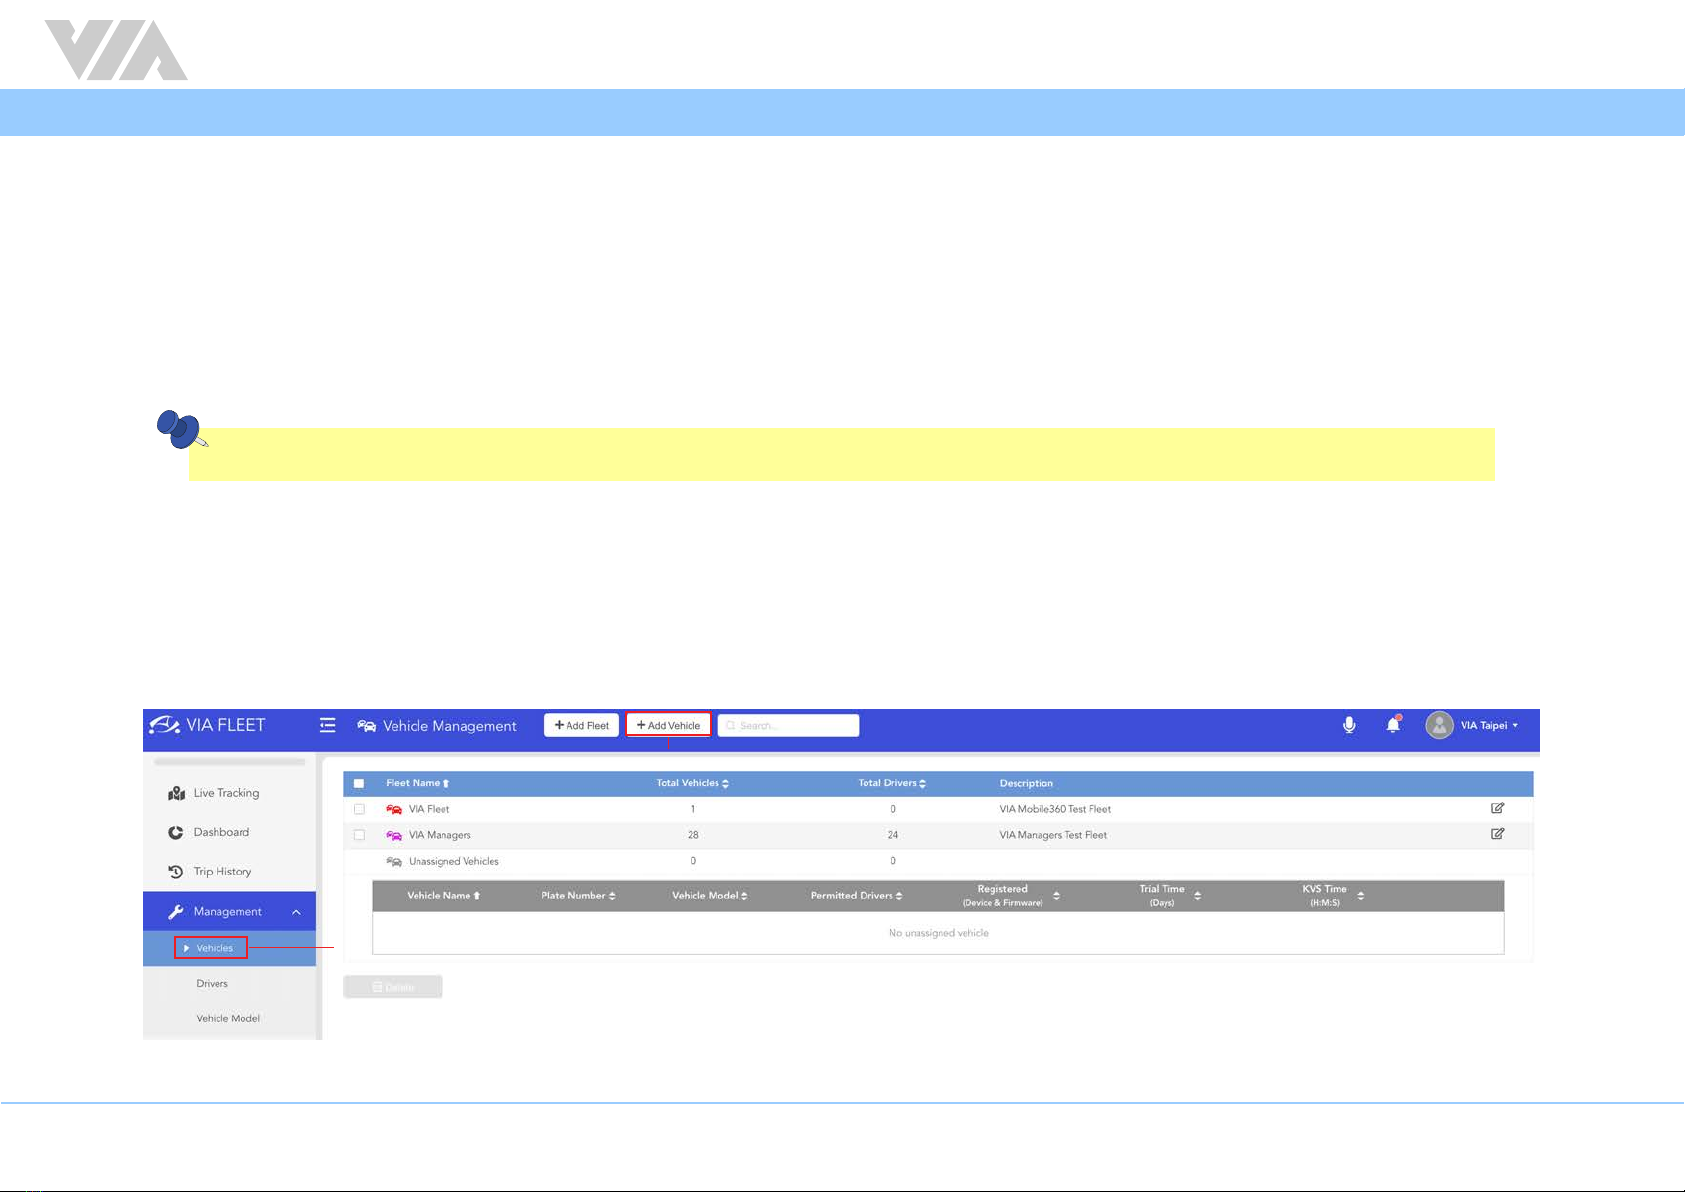Screen dimensions: 1685x1192
Task: Edit the VIA Managers row
Action: pos(1497,834)
